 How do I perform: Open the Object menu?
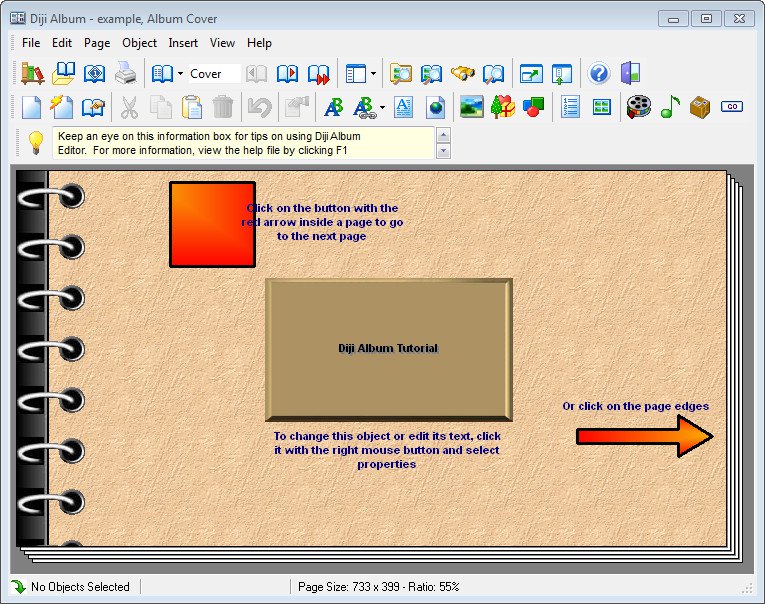[x=140, y=43]
